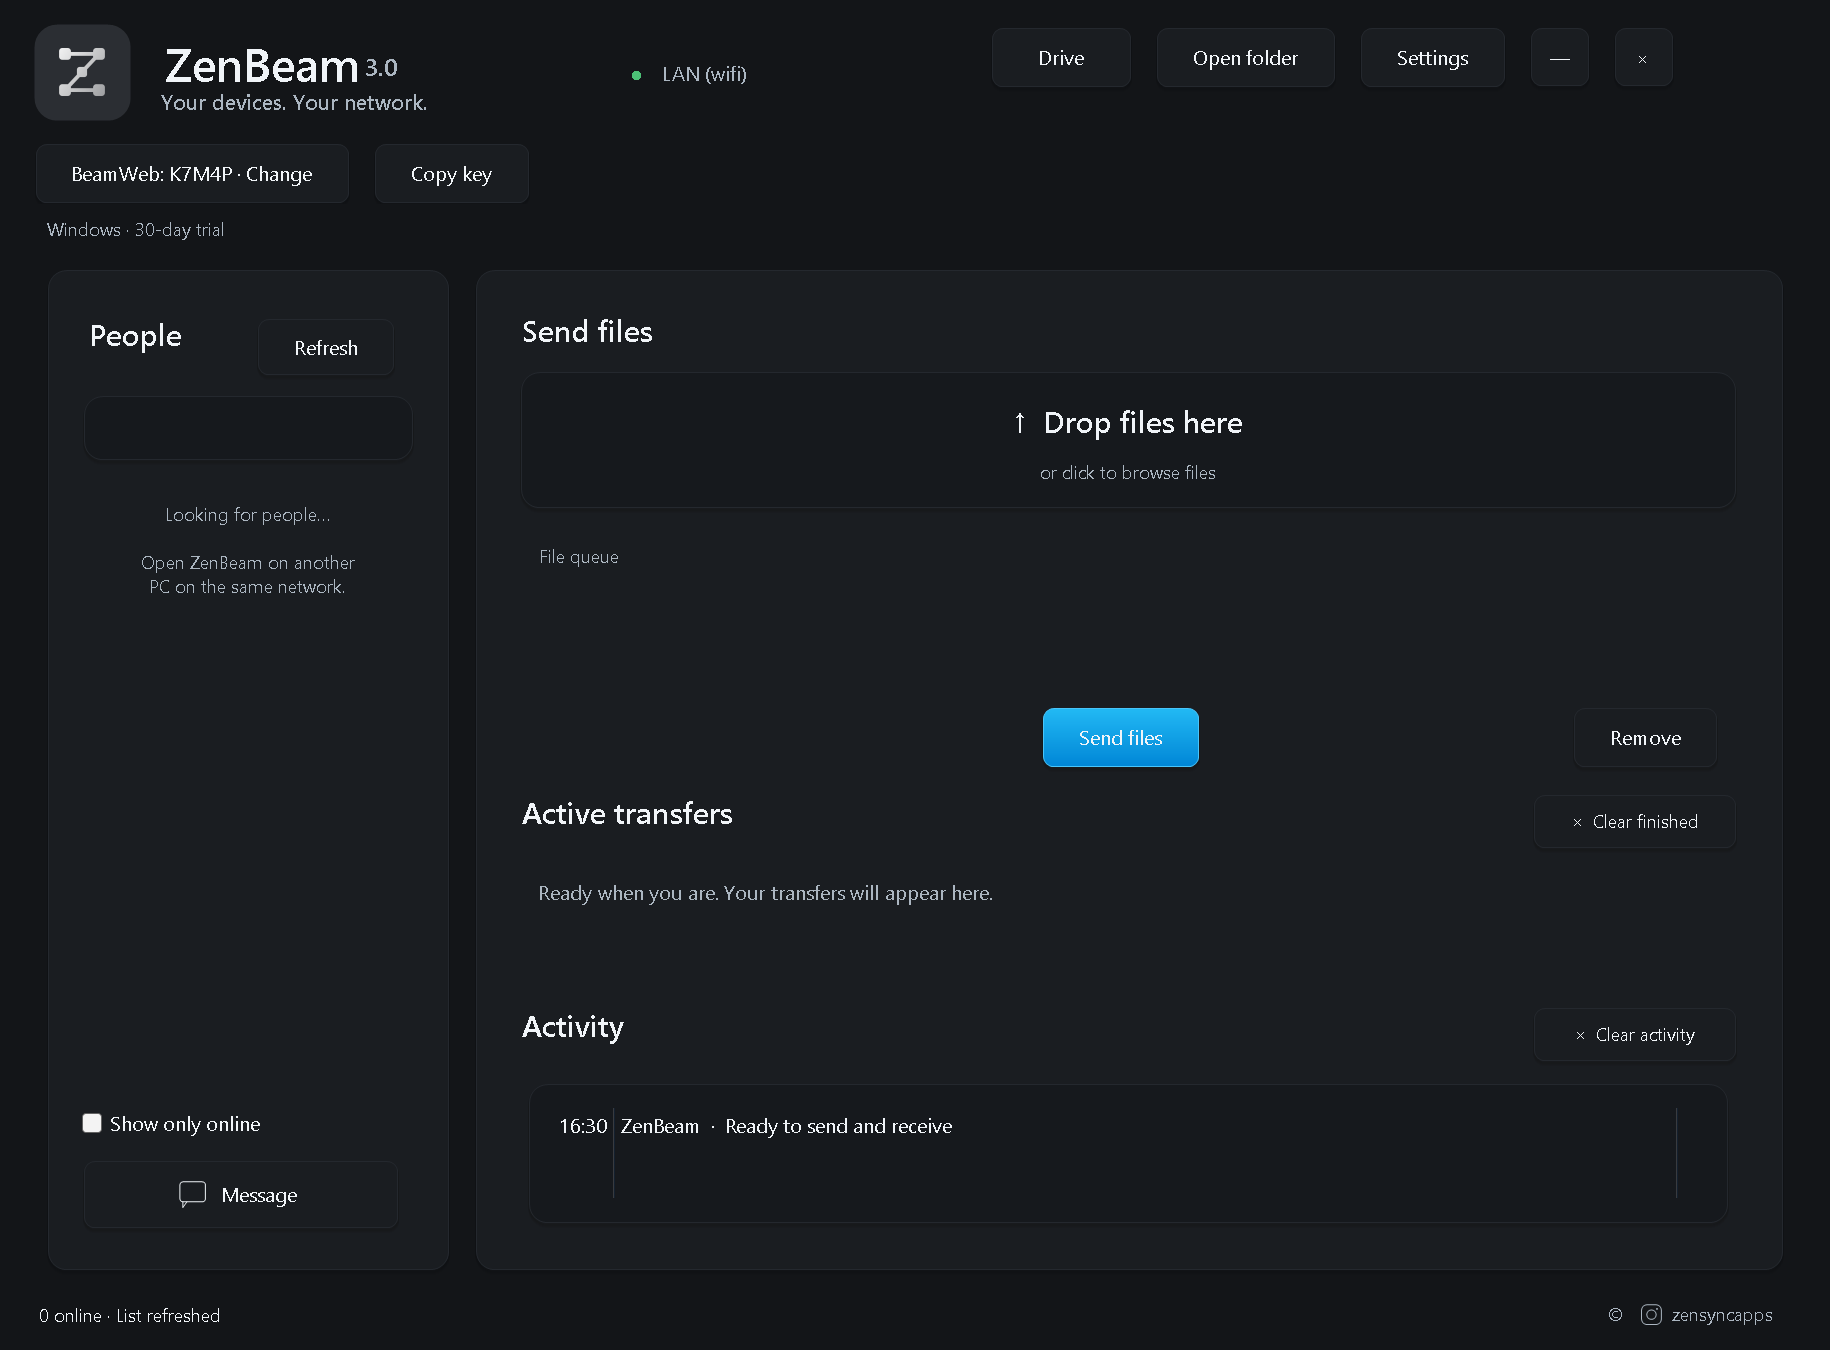This screenshot has height=1350, width=1830.
Task: Click the ZenBeam Z logo icon
Action: pos(82,73)
